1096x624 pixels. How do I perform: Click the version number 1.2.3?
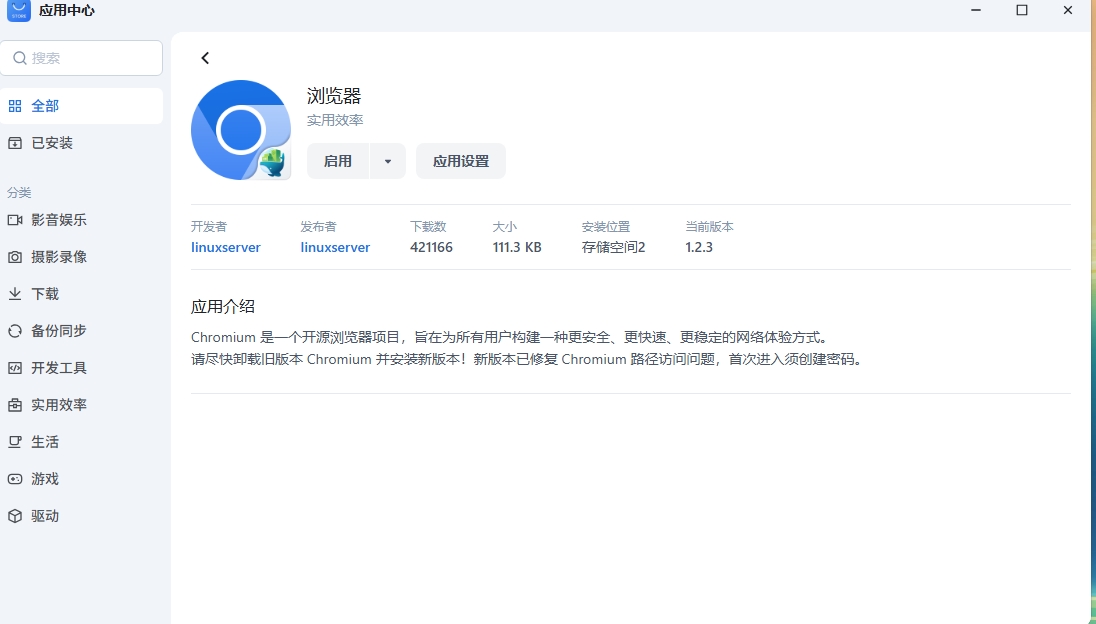[699, 247]
